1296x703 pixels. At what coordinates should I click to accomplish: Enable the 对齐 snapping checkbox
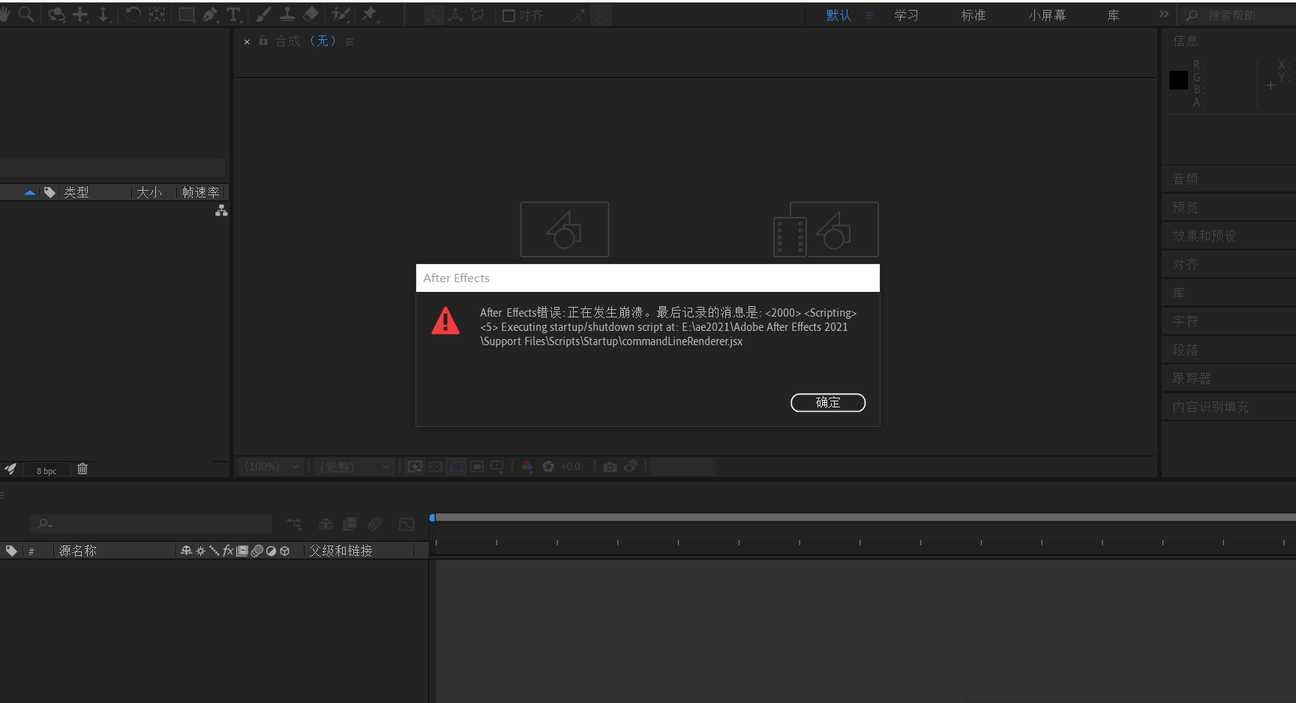point(508,15)
